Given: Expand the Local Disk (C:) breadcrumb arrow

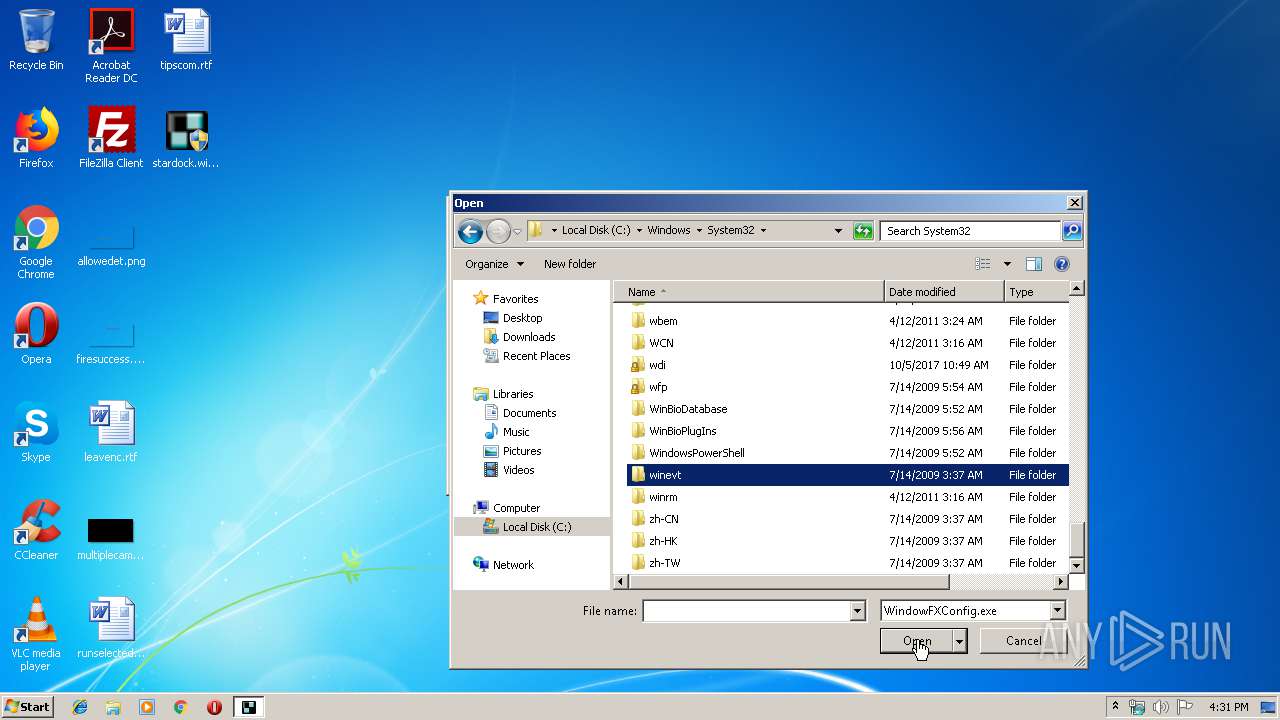Looking at the screenshot, I should (x=639, y=231).
